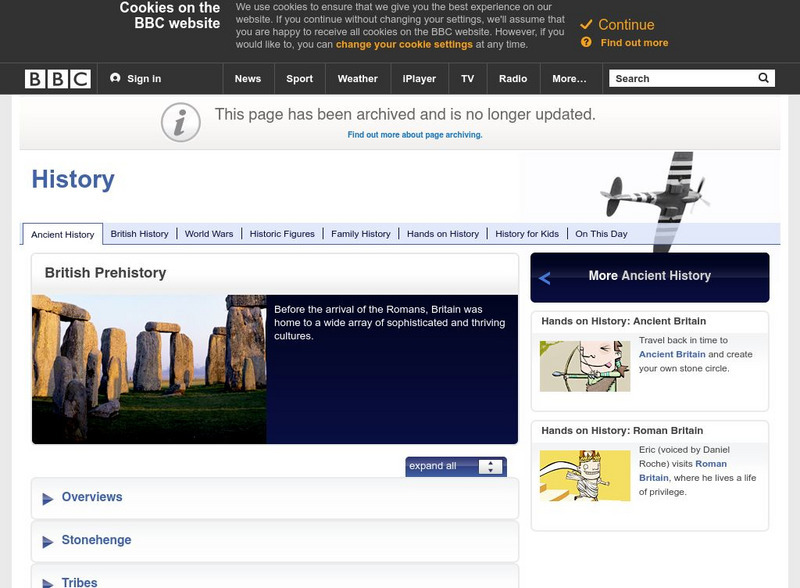Click the Stonehenge heading link

(96, 540)
